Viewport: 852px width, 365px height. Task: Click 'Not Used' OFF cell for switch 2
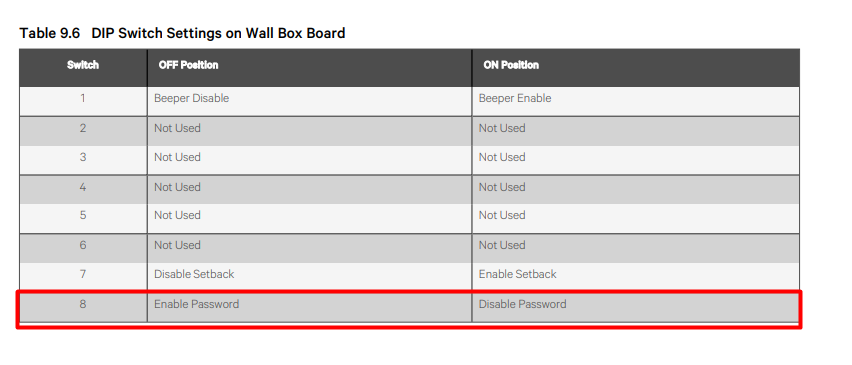point(309,131)
